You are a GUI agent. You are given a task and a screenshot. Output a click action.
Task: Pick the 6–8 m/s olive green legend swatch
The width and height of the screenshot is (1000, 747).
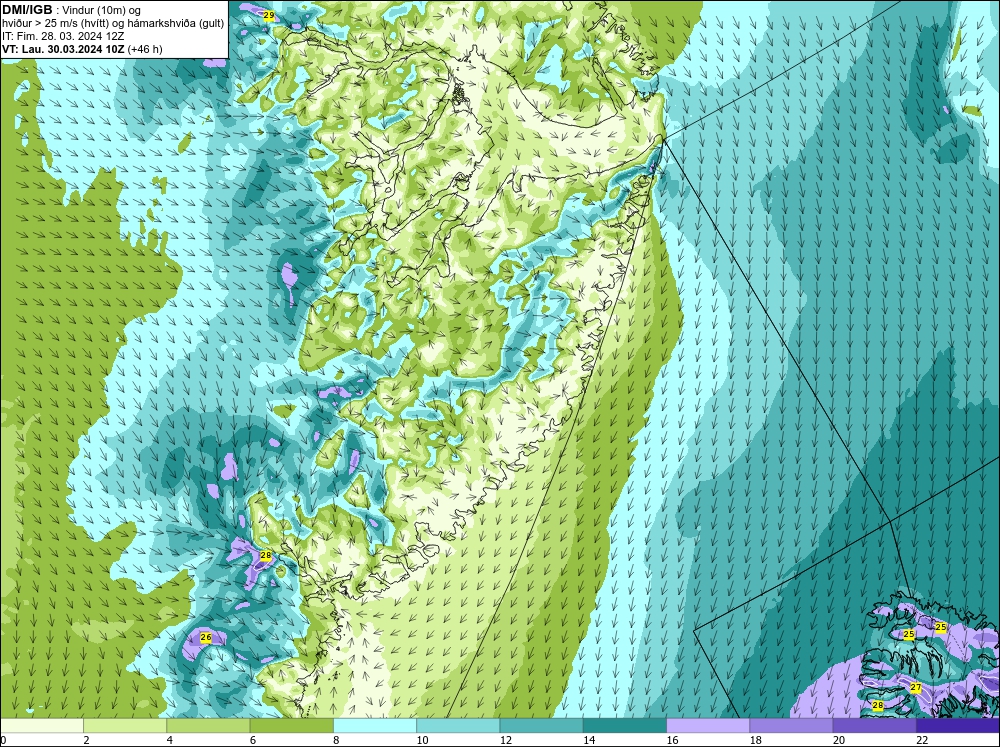(x=291, y=725)
